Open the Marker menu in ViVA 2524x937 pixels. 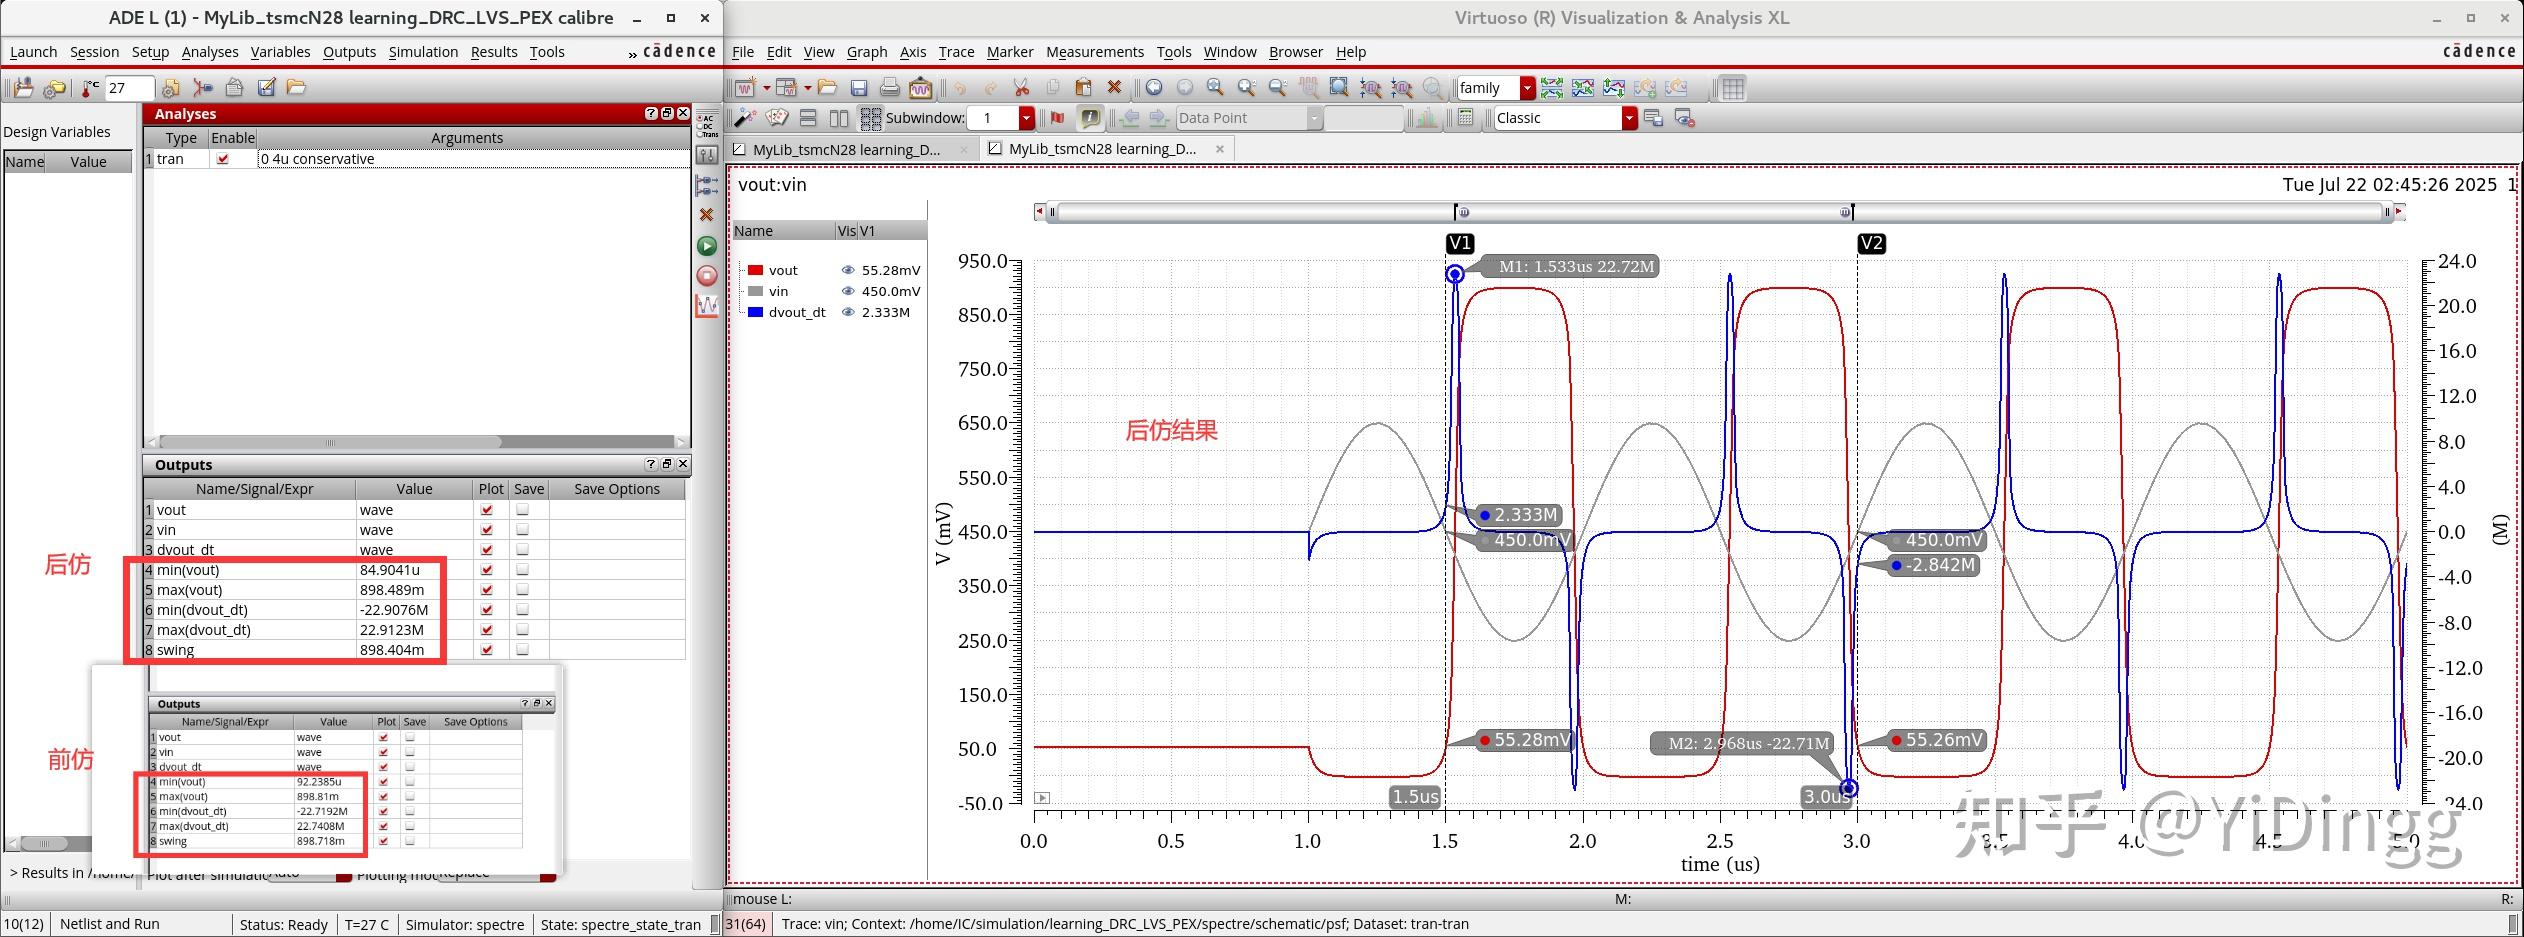[1009, 52]
